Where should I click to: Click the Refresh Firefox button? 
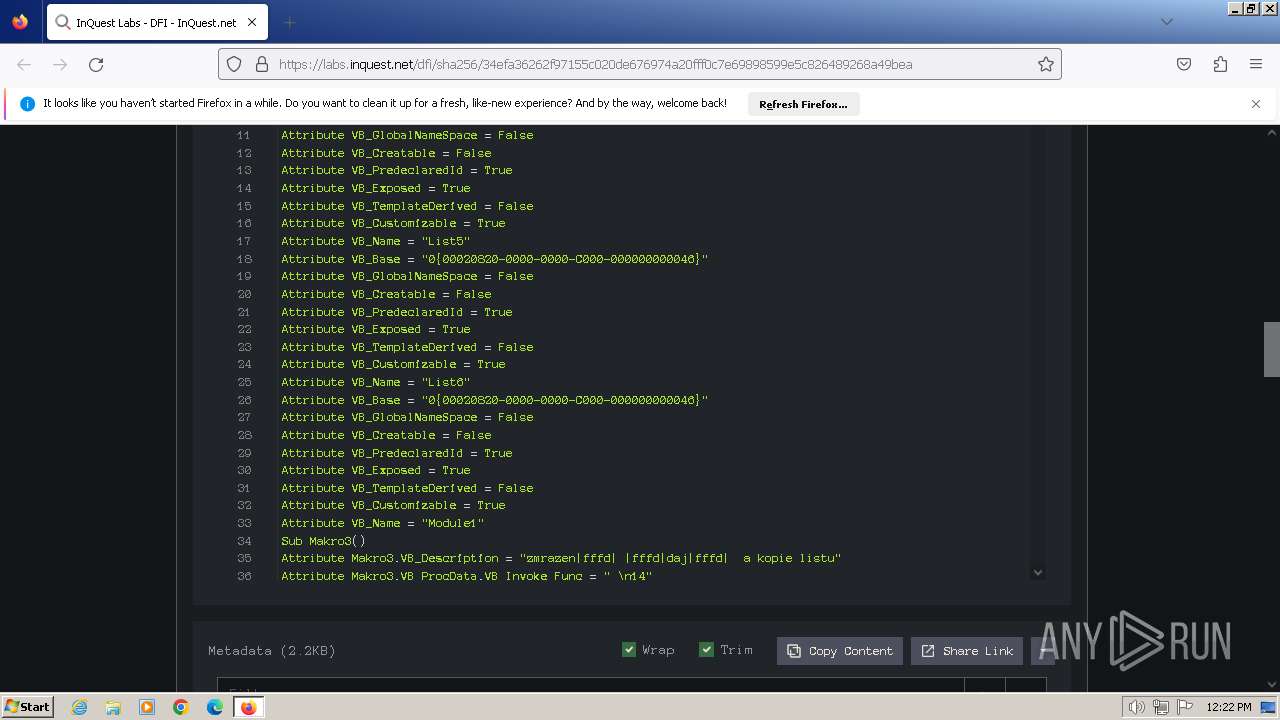803,104
